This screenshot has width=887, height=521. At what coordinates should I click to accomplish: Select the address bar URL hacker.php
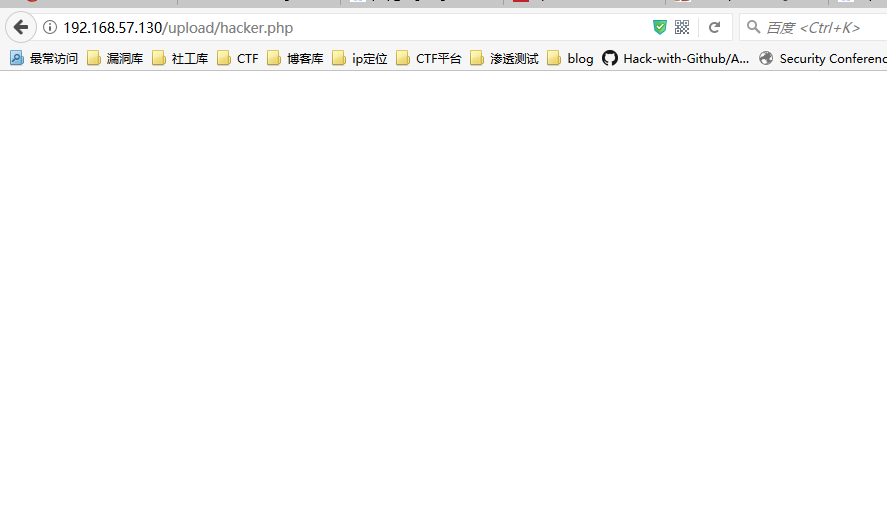[178, 28]
